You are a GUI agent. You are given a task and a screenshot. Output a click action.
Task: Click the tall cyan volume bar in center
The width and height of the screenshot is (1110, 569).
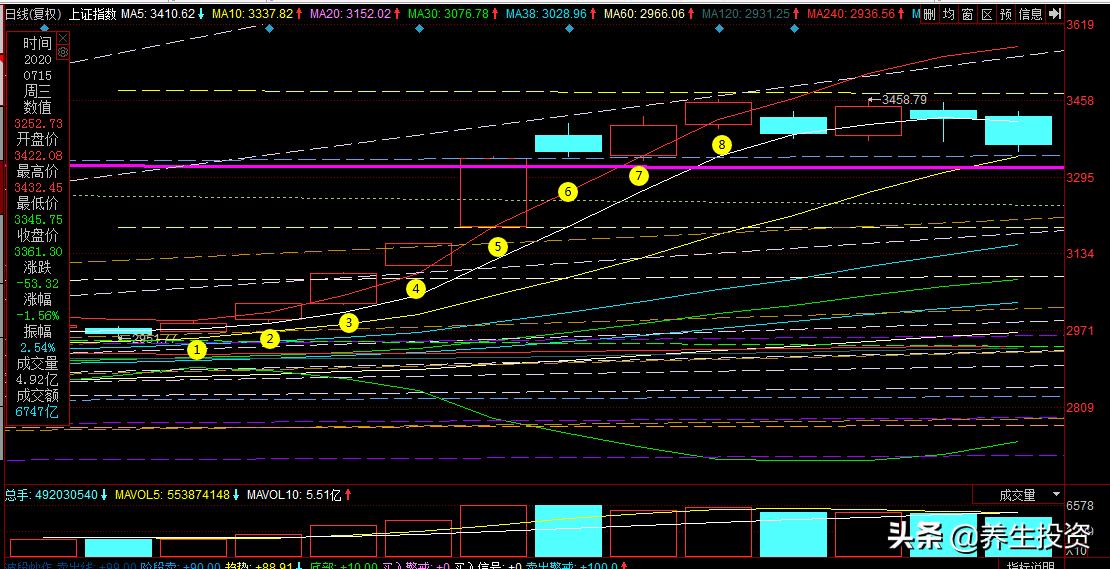tap(568, 531)
